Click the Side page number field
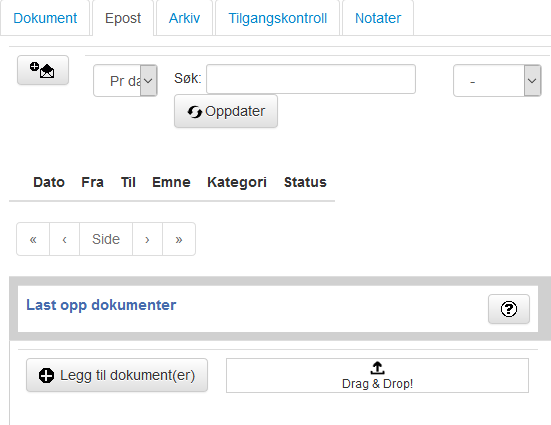 106,239
